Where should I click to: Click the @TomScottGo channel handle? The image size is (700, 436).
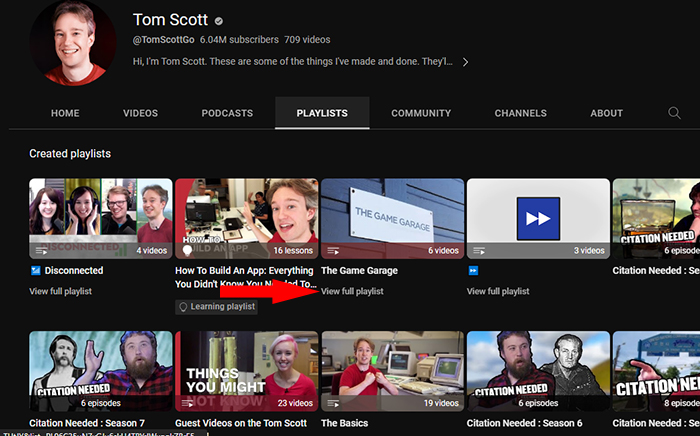coord(163,40)
